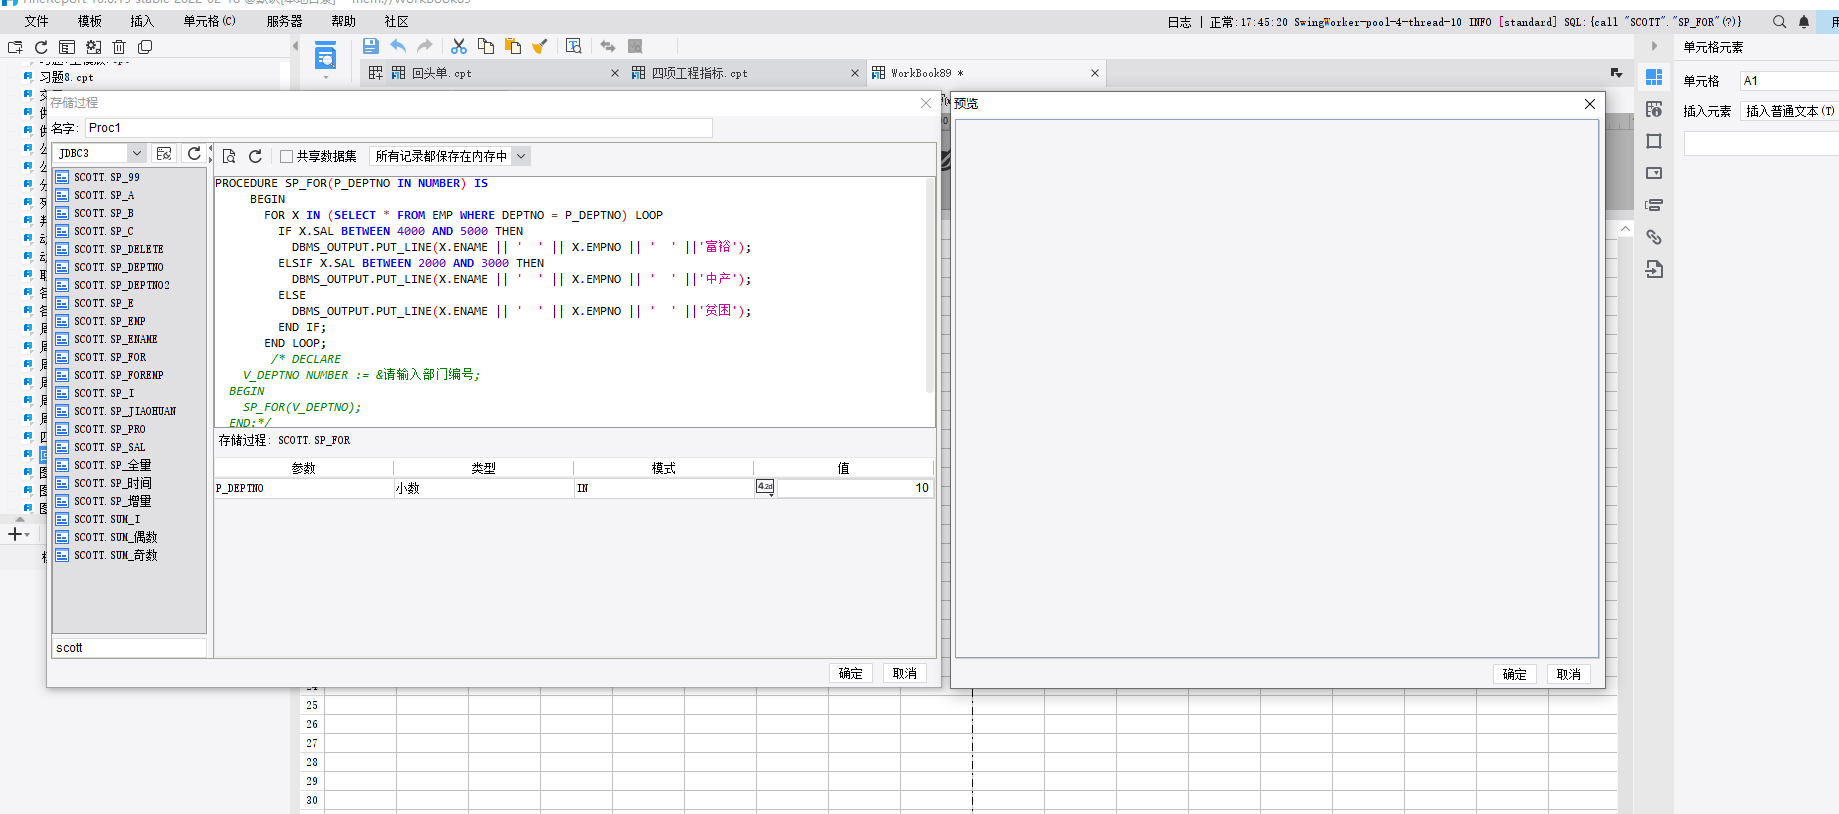Screen dimensions: 1839x814
Task: Click 取消 in the stored procedure dialog
Action: coord(904,673)
